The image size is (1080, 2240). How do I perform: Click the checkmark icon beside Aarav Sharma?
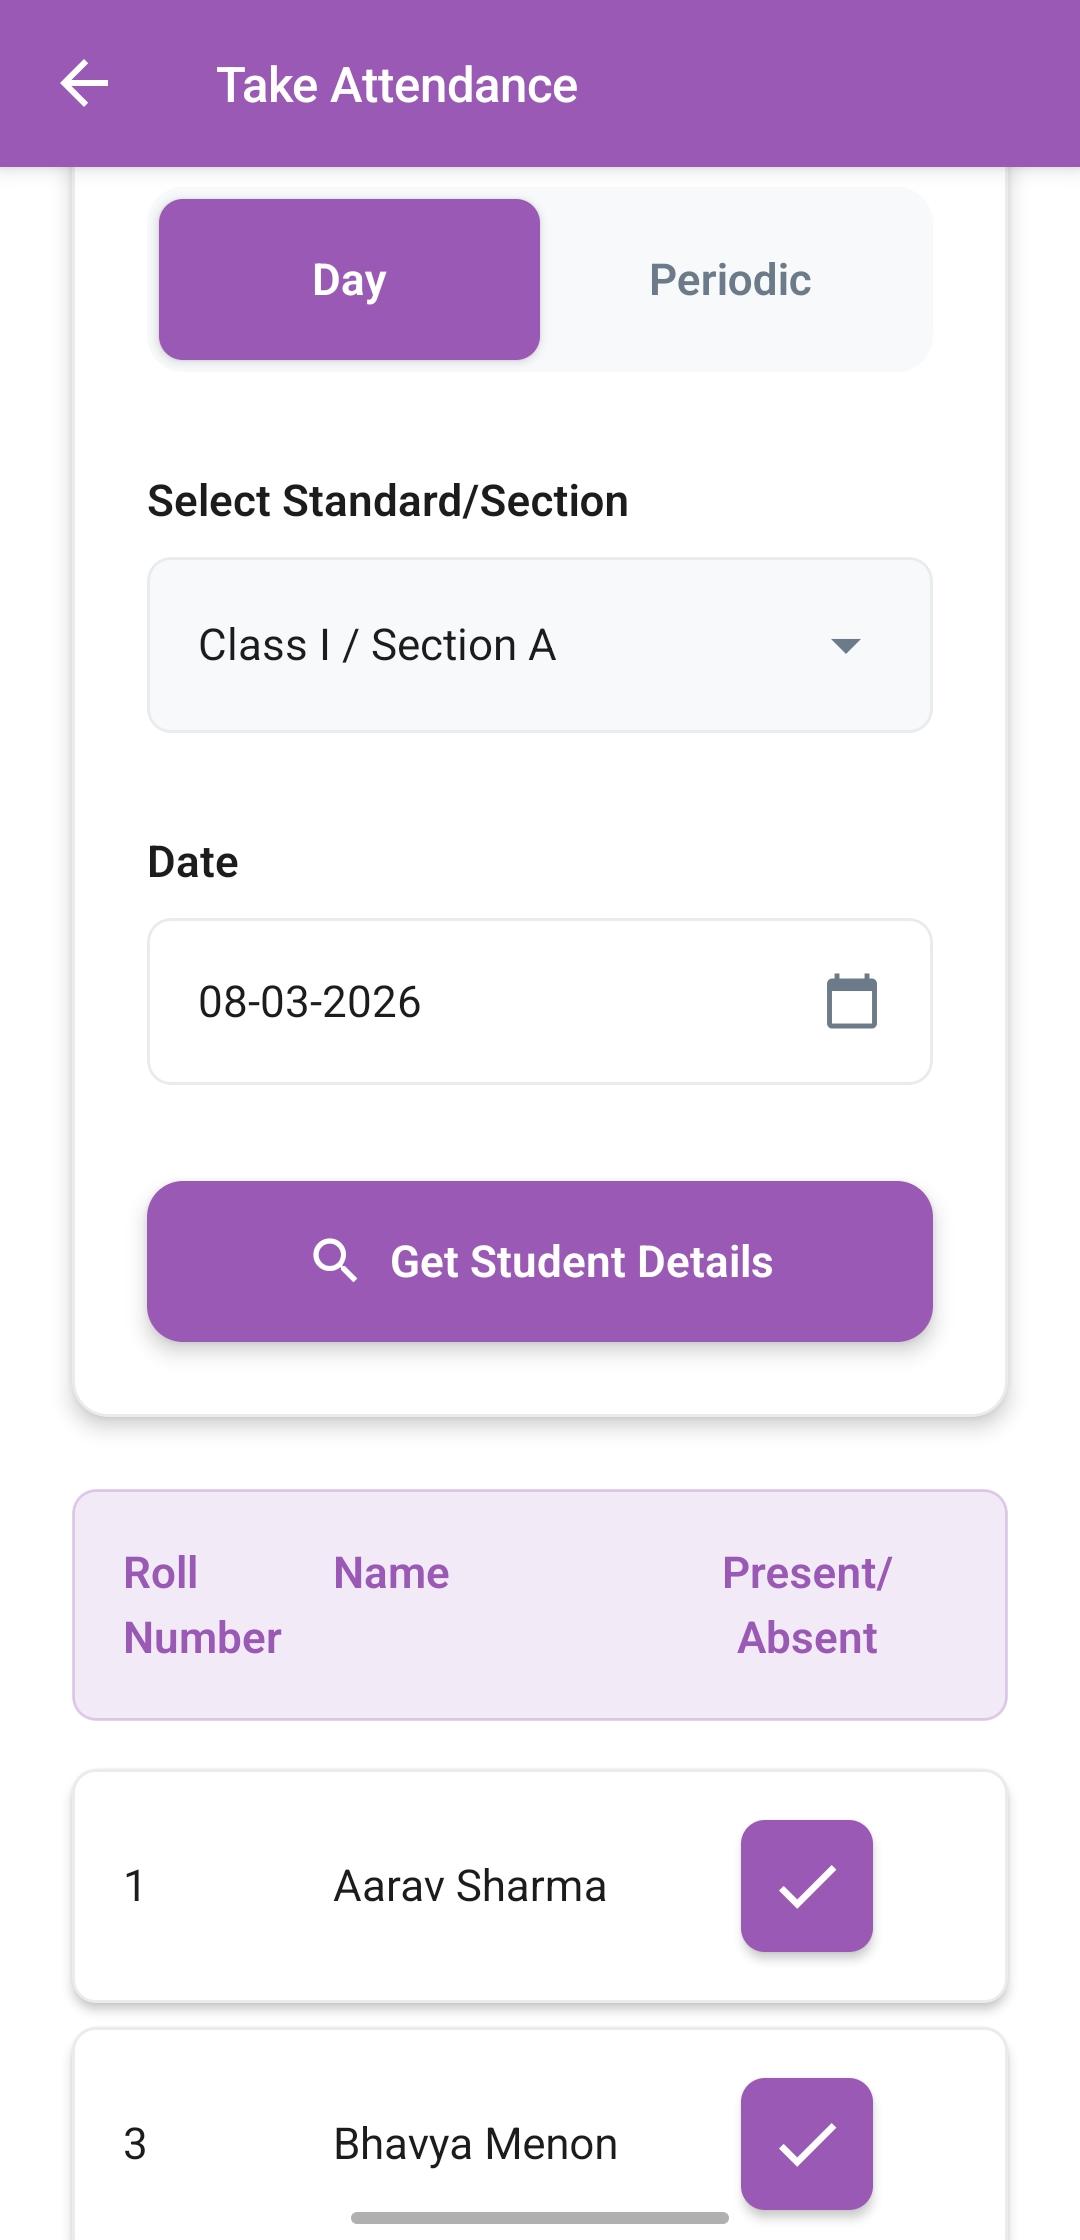(x=806, y=1885)
